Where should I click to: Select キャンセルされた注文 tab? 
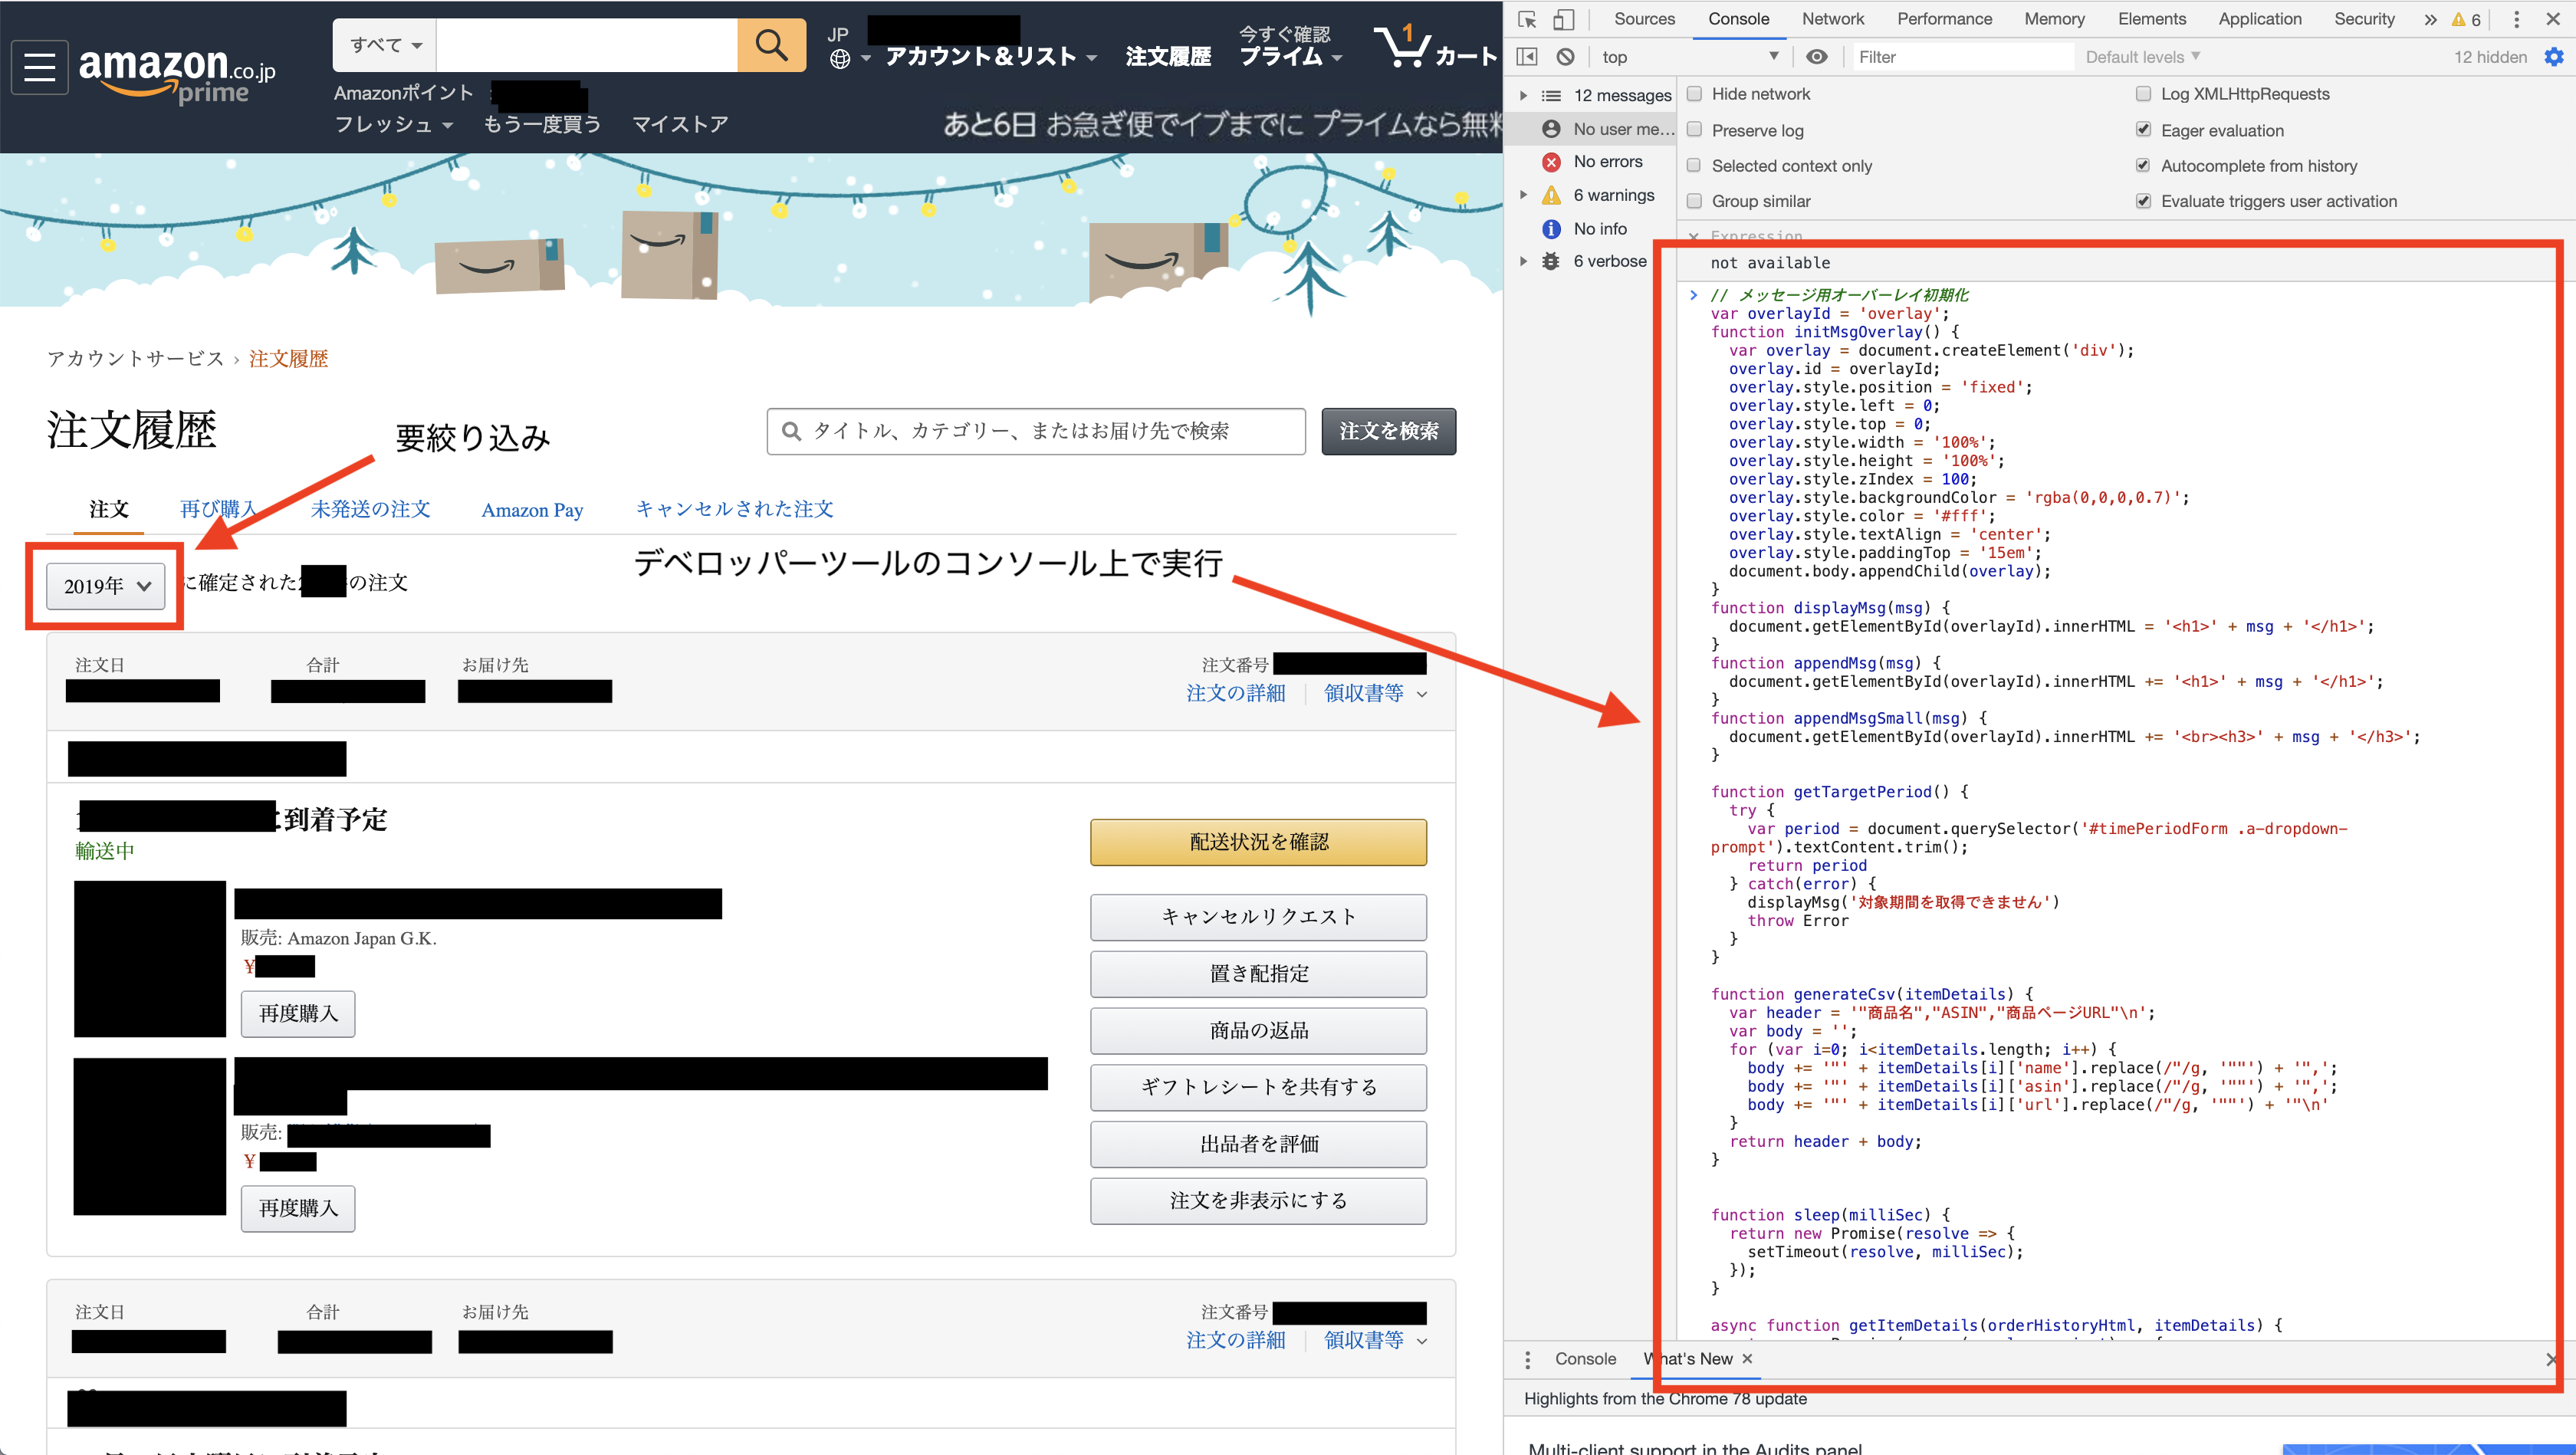(735, 509)
